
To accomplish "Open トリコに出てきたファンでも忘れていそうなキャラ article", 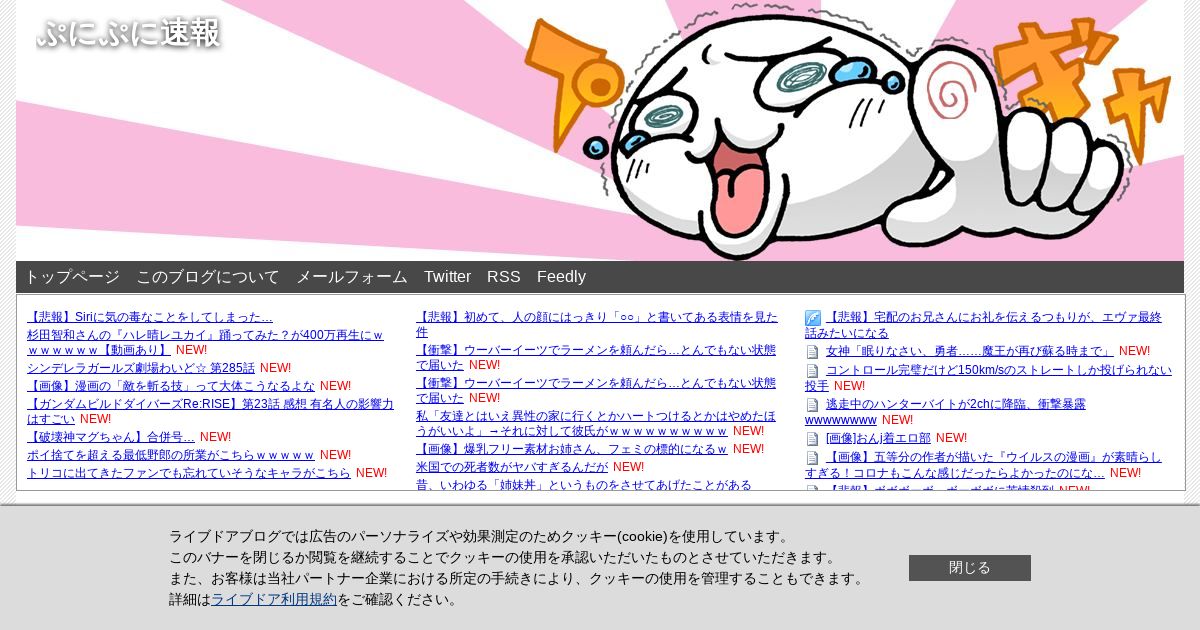I will coord(189,473).
